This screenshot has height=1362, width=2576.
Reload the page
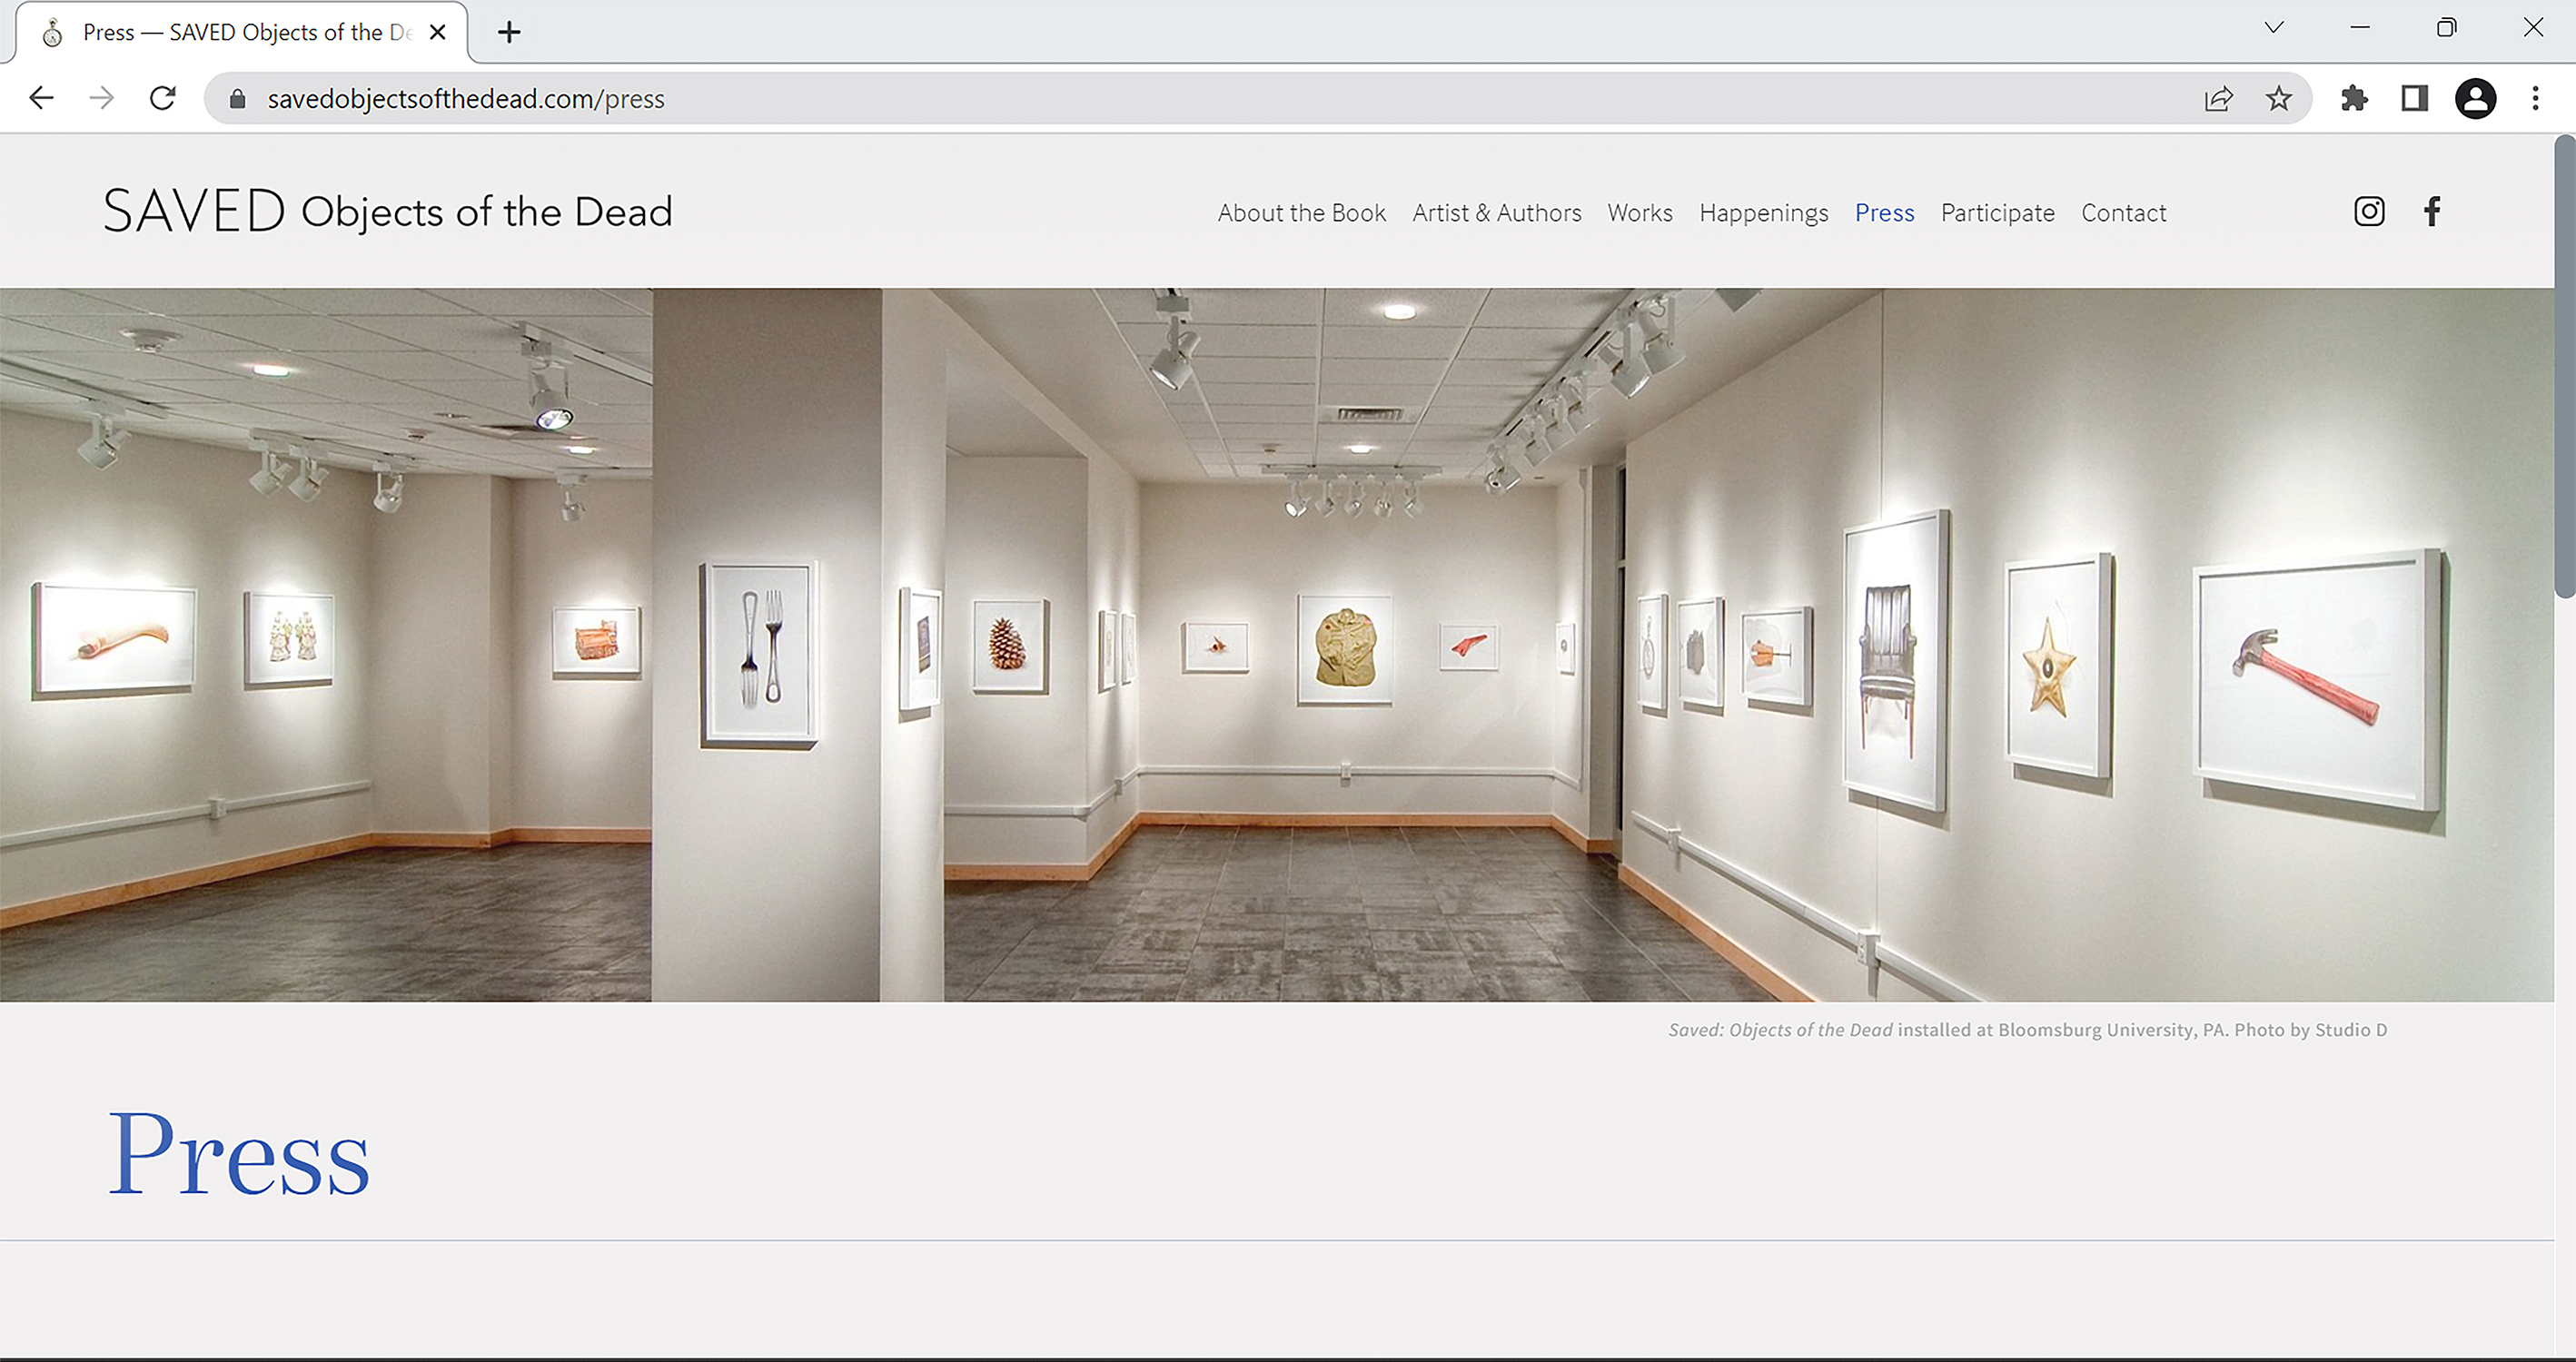tap(162, 98)
